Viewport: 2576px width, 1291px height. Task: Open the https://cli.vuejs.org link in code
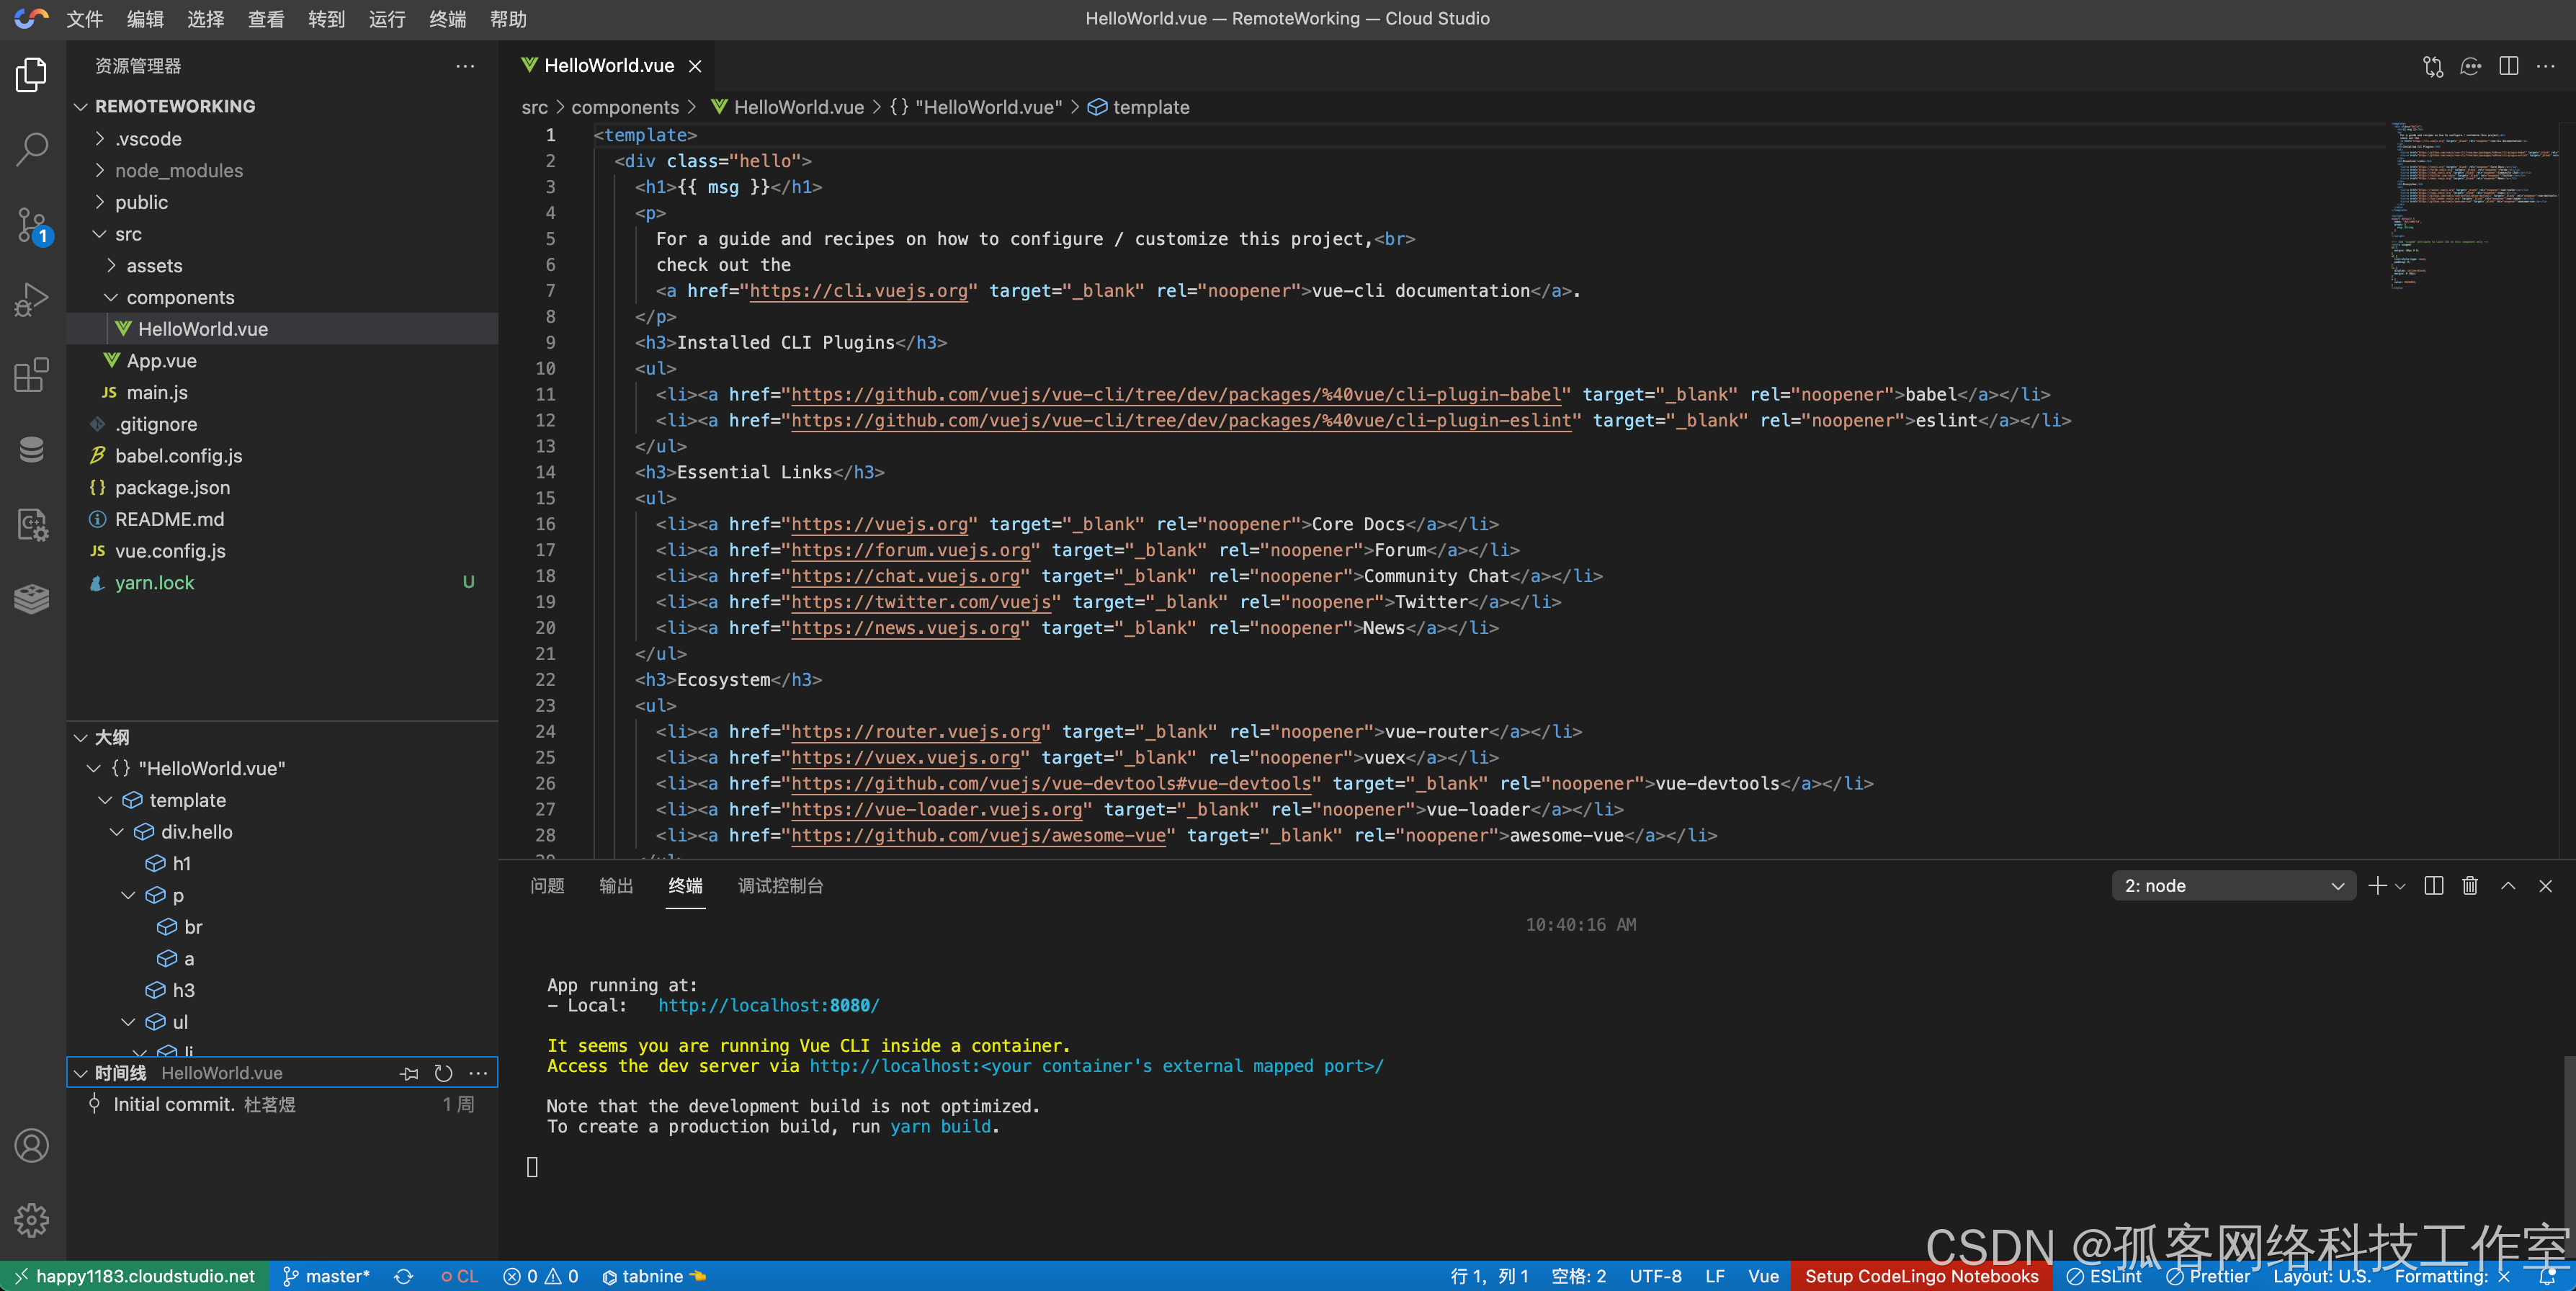point(858,291)
